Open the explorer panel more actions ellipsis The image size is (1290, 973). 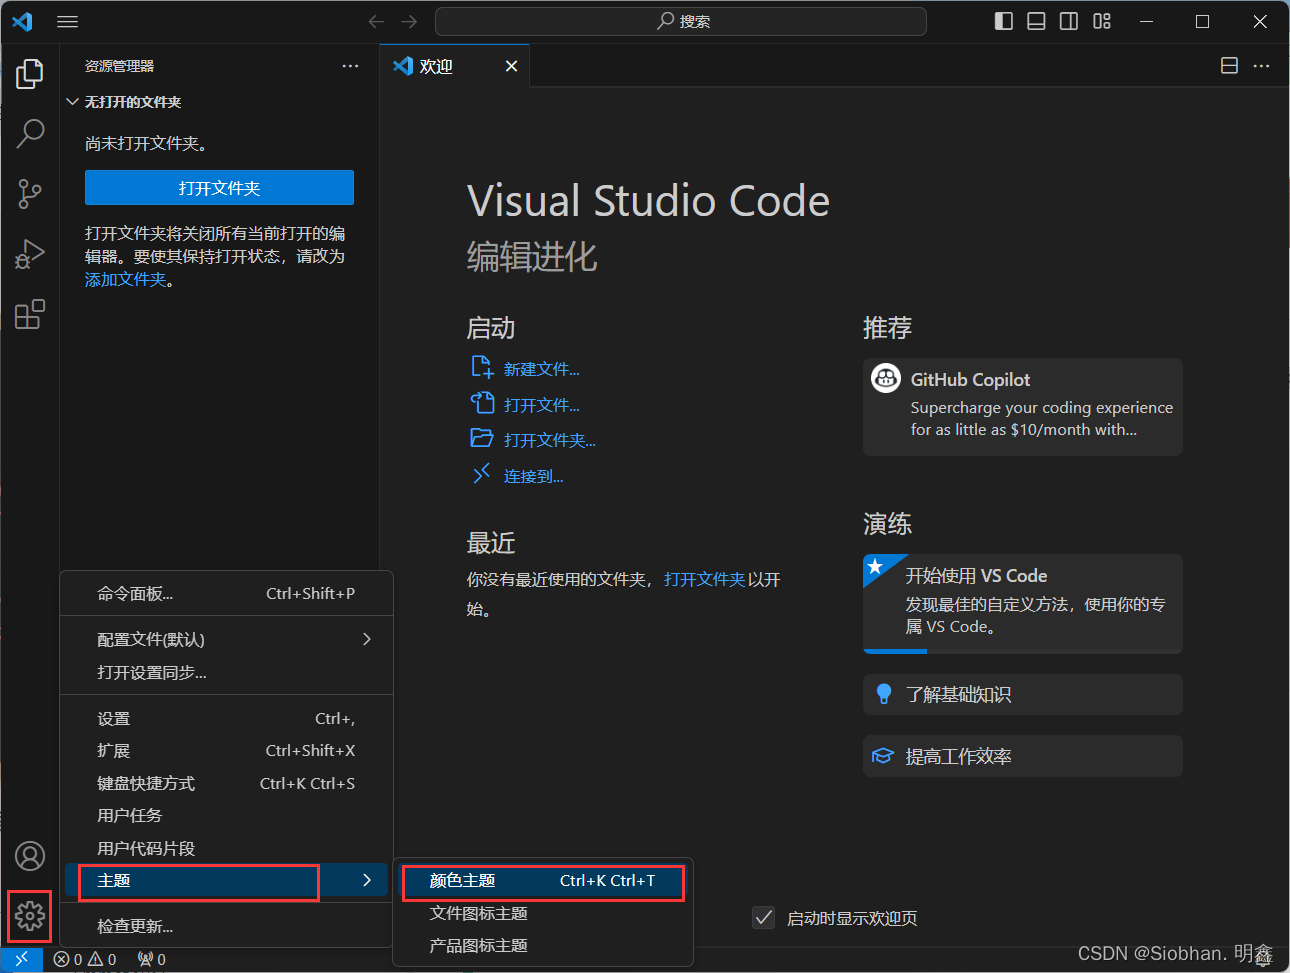point(350,66)
